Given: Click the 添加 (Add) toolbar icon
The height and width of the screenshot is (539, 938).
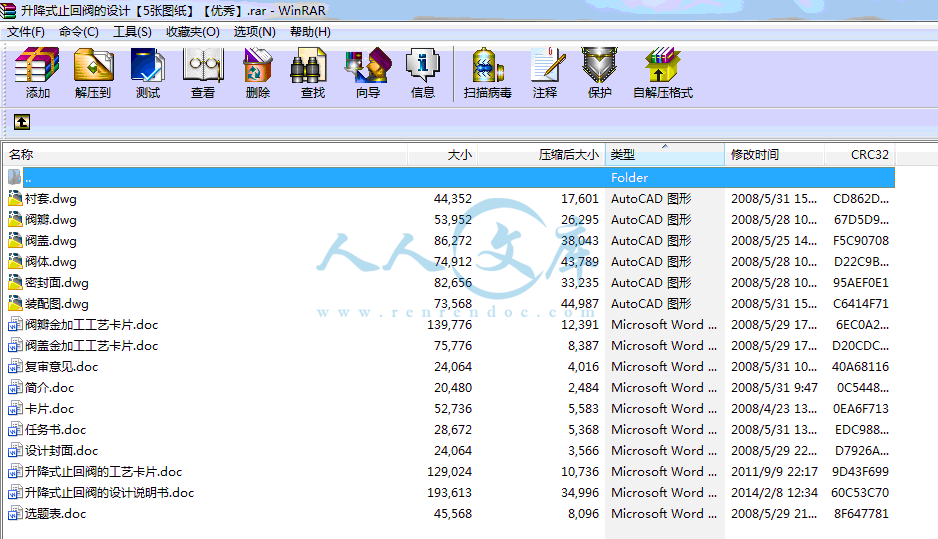Looking at the screenshot, I should tap(37, 65).
